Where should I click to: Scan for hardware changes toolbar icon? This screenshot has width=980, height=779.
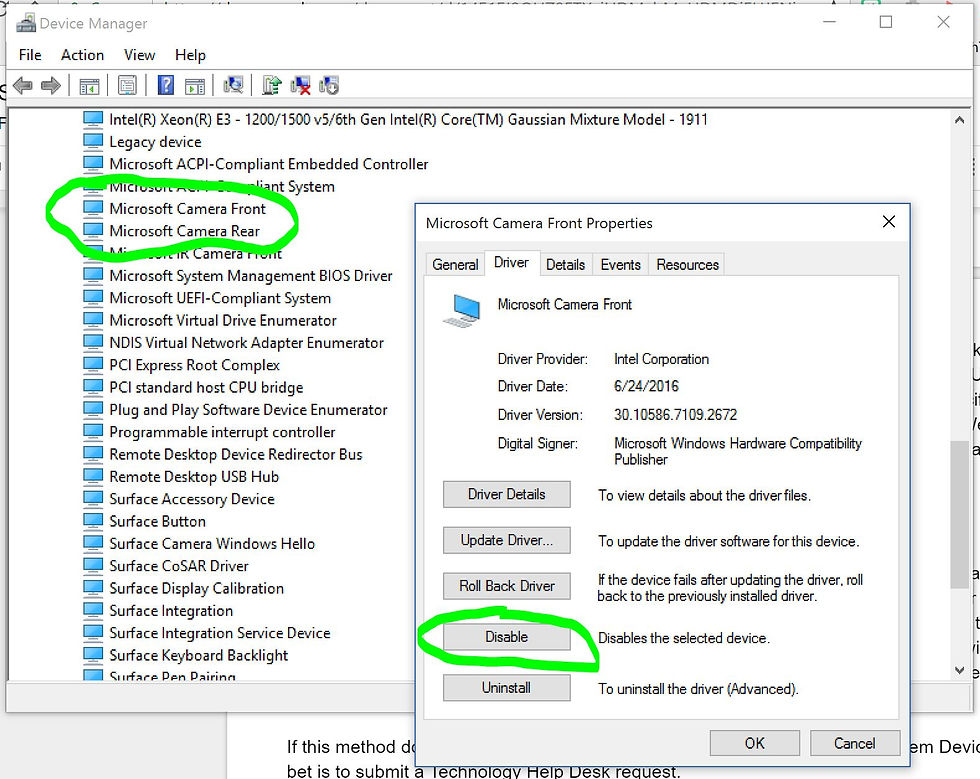233,85
